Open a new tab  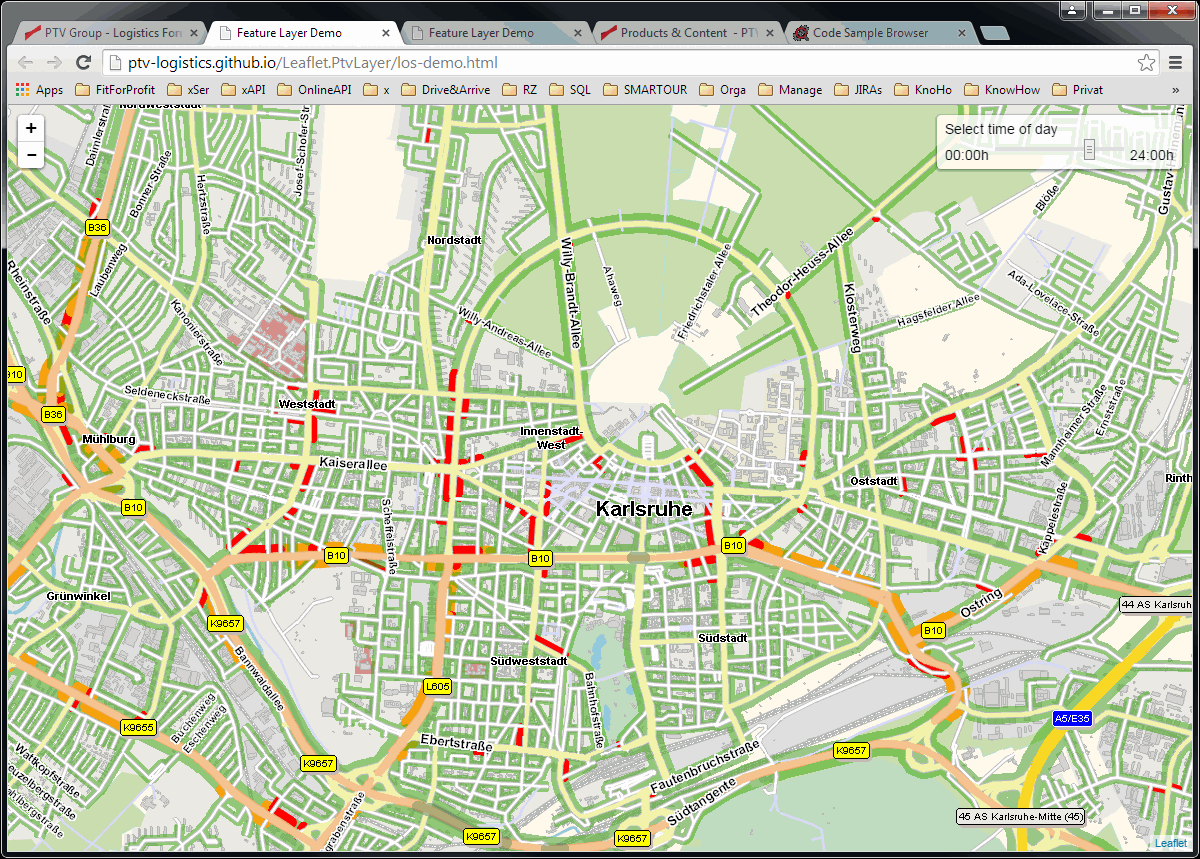[x=994, y=33]
